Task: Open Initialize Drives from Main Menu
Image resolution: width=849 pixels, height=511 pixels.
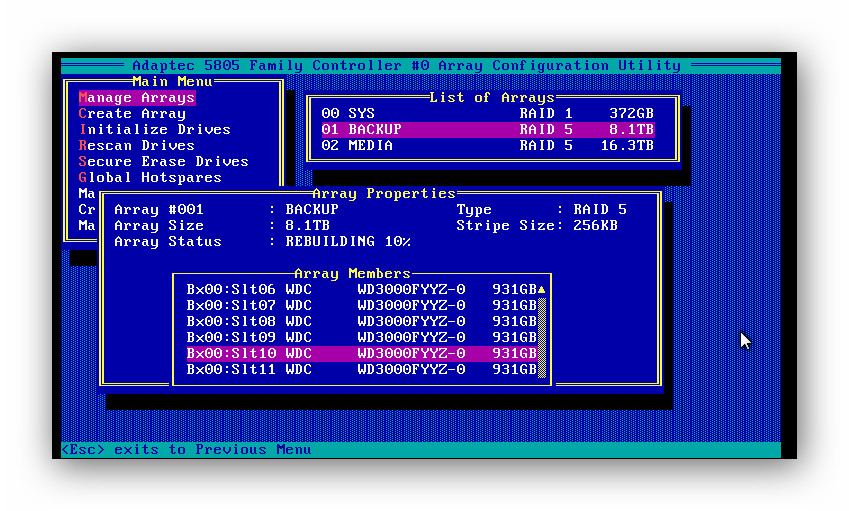Action: click(154, 130)
